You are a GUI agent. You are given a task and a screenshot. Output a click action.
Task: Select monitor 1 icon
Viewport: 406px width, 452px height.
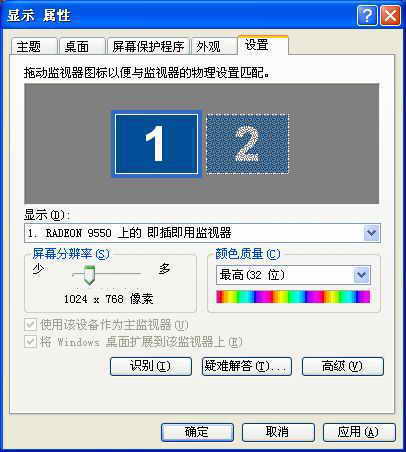point(156,144)
